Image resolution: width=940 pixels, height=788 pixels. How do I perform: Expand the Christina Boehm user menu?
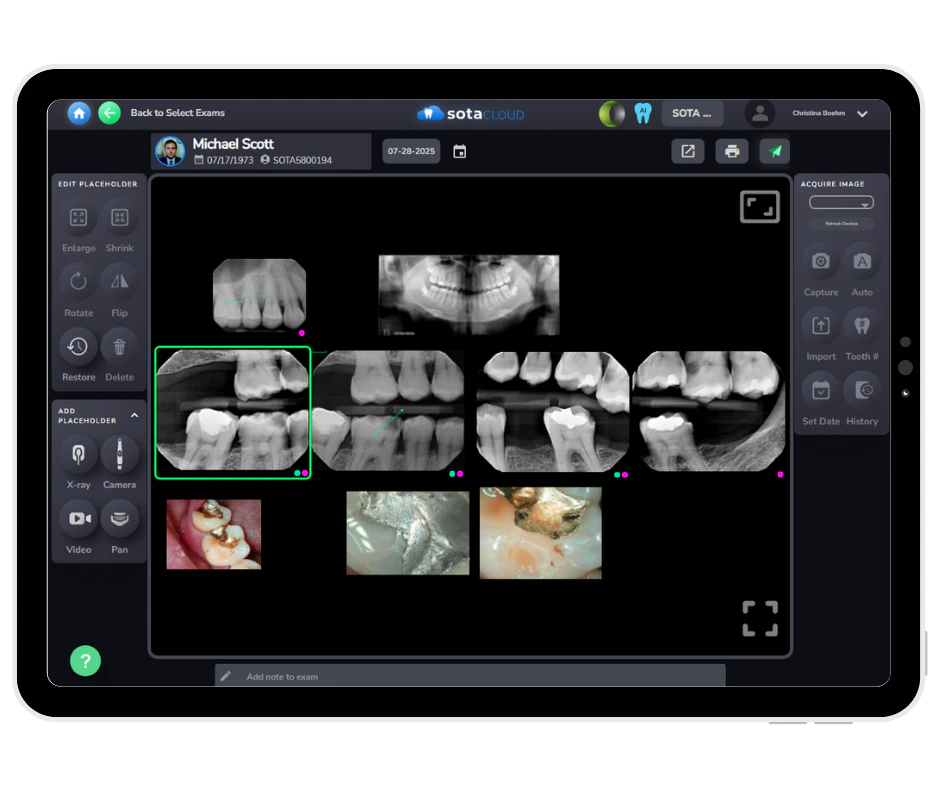[x=862, y=114]
